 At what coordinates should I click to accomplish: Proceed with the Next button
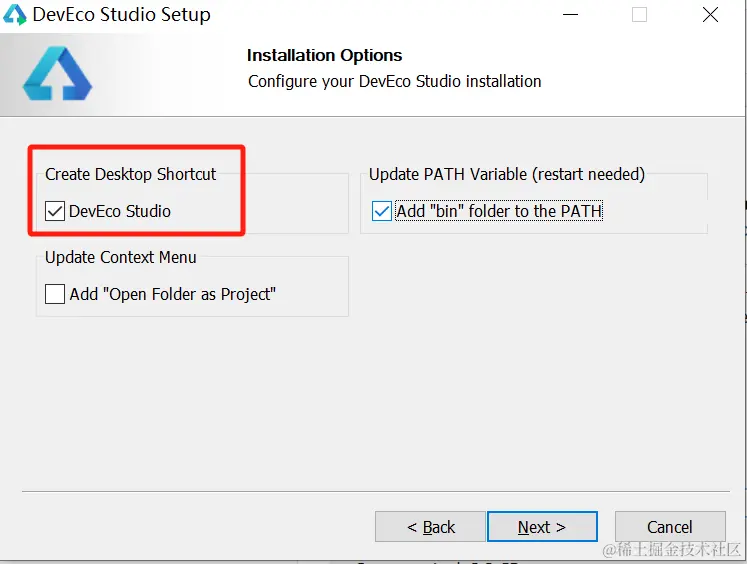[542, 527]
